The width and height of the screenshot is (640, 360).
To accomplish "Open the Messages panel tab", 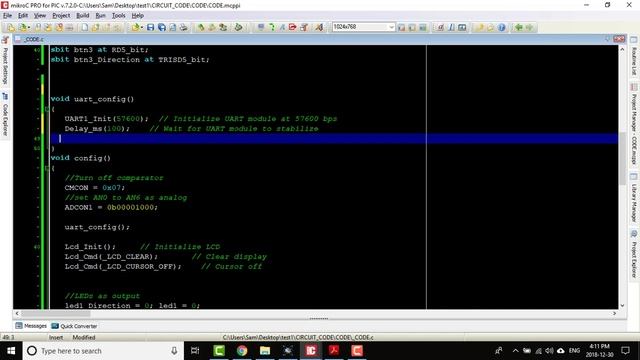I will tap(31, 326).
